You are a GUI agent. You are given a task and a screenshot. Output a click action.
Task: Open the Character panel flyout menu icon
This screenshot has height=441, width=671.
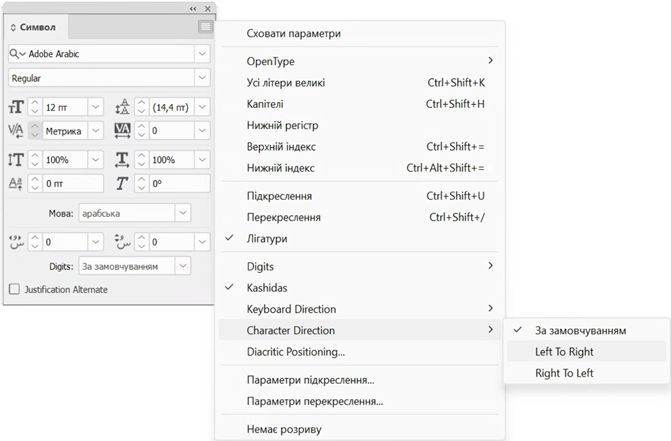(x=205, y=27)
